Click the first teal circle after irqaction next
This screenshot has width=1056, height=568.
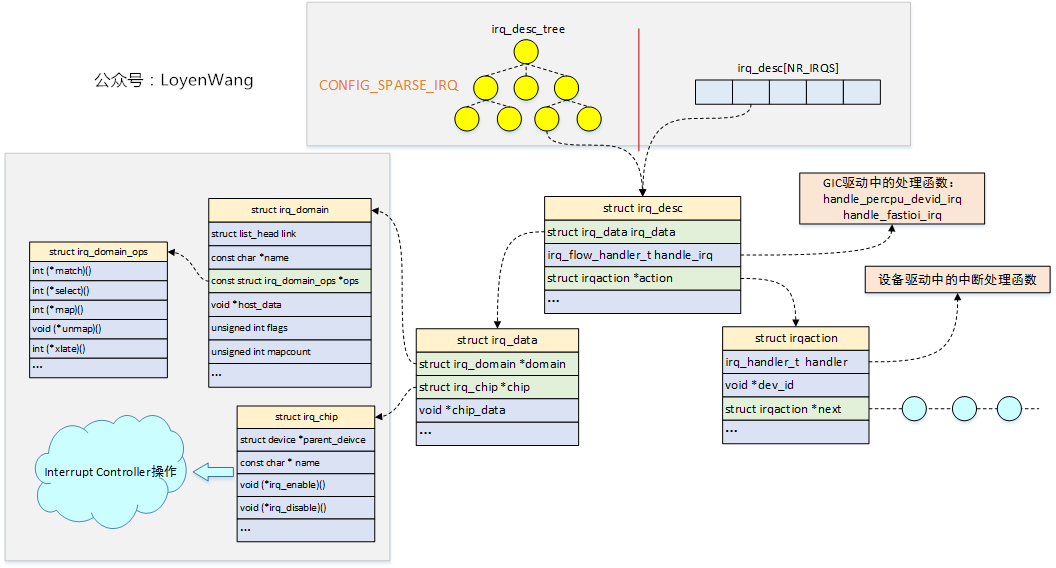point(914,408)
